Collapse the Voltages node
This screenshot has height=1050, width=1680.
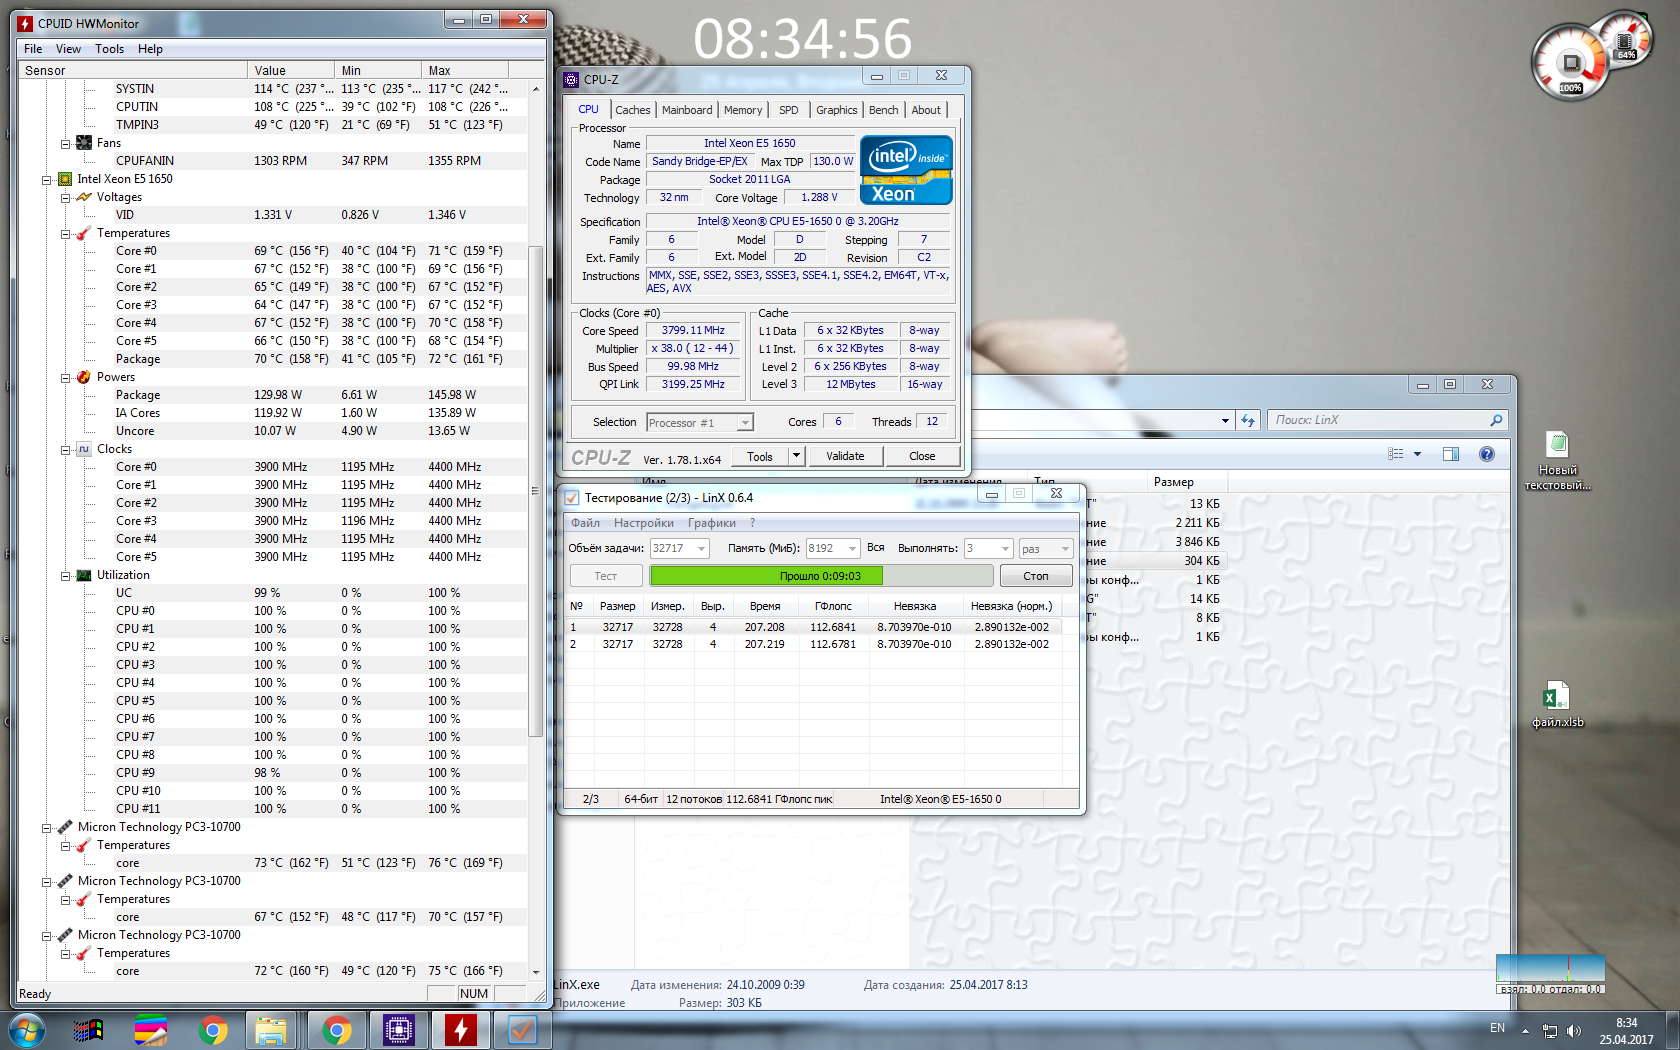point(65,198)
